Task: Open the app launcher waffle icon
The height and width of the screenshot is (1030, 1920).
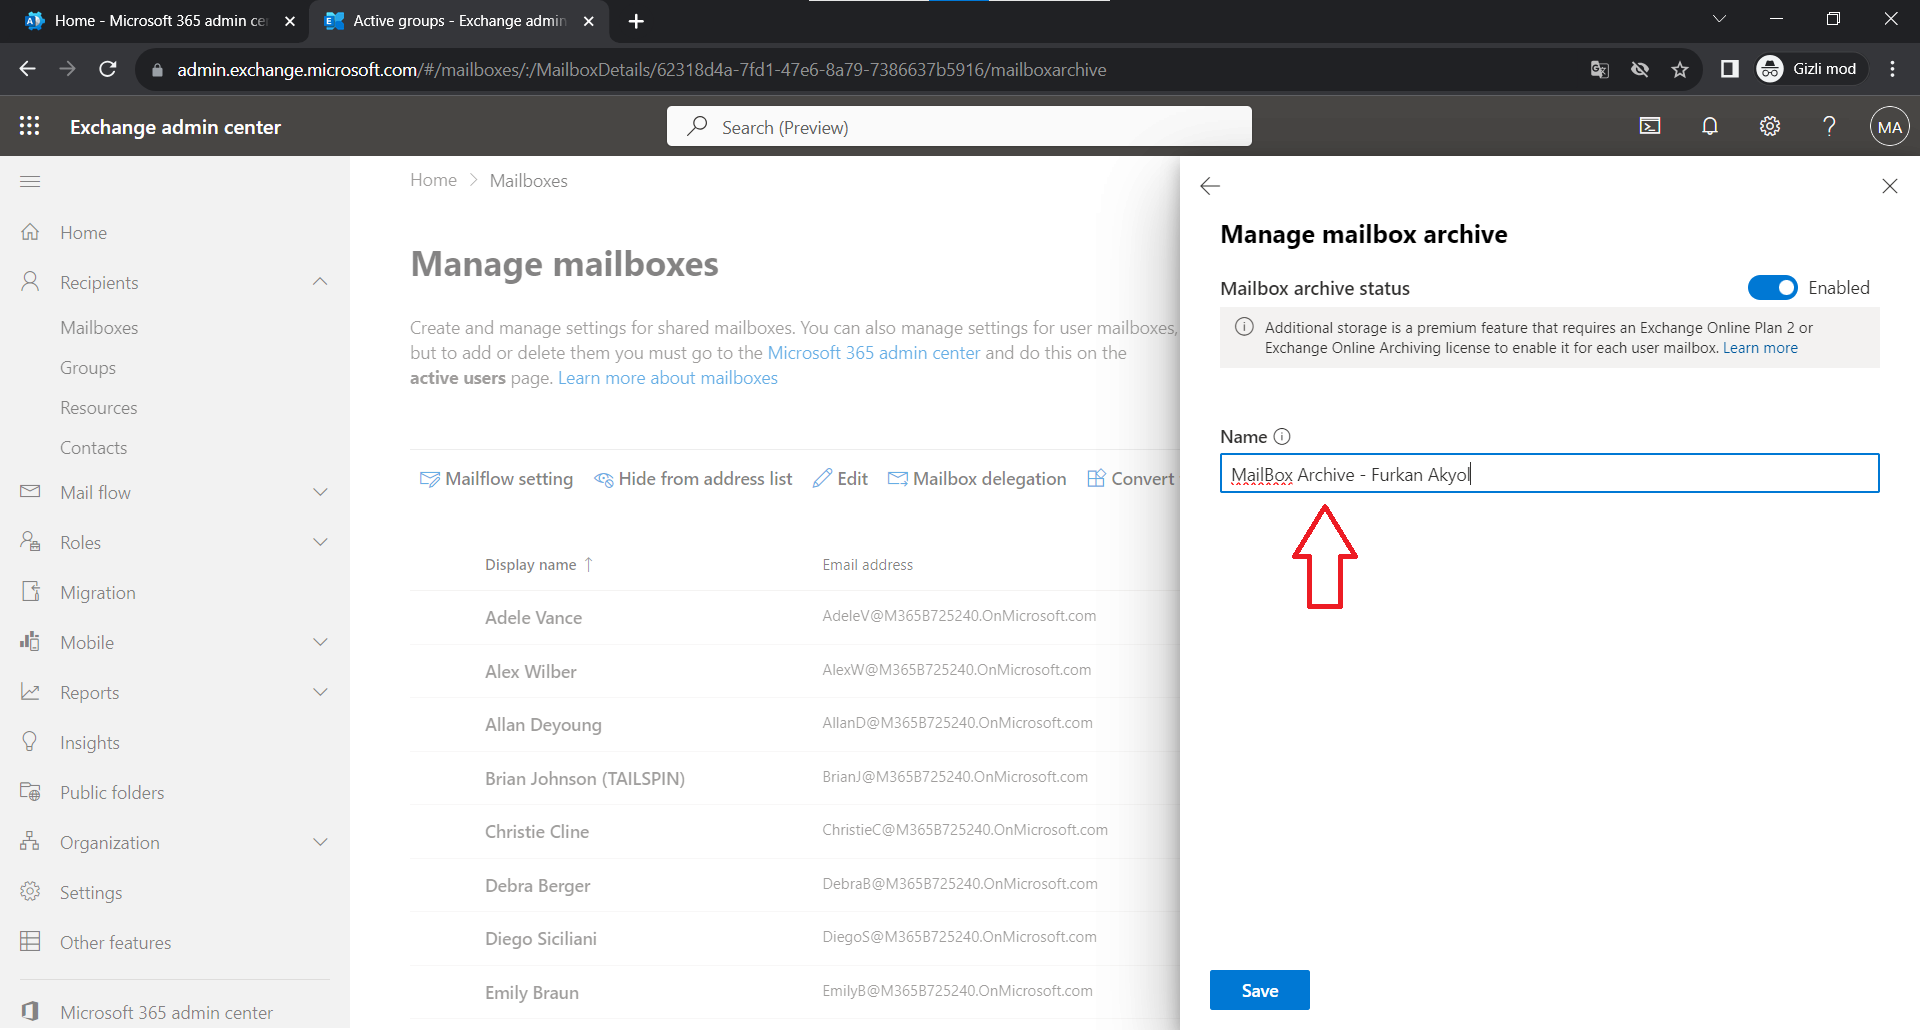Action: pyautogui.click(x=30, y=126)
